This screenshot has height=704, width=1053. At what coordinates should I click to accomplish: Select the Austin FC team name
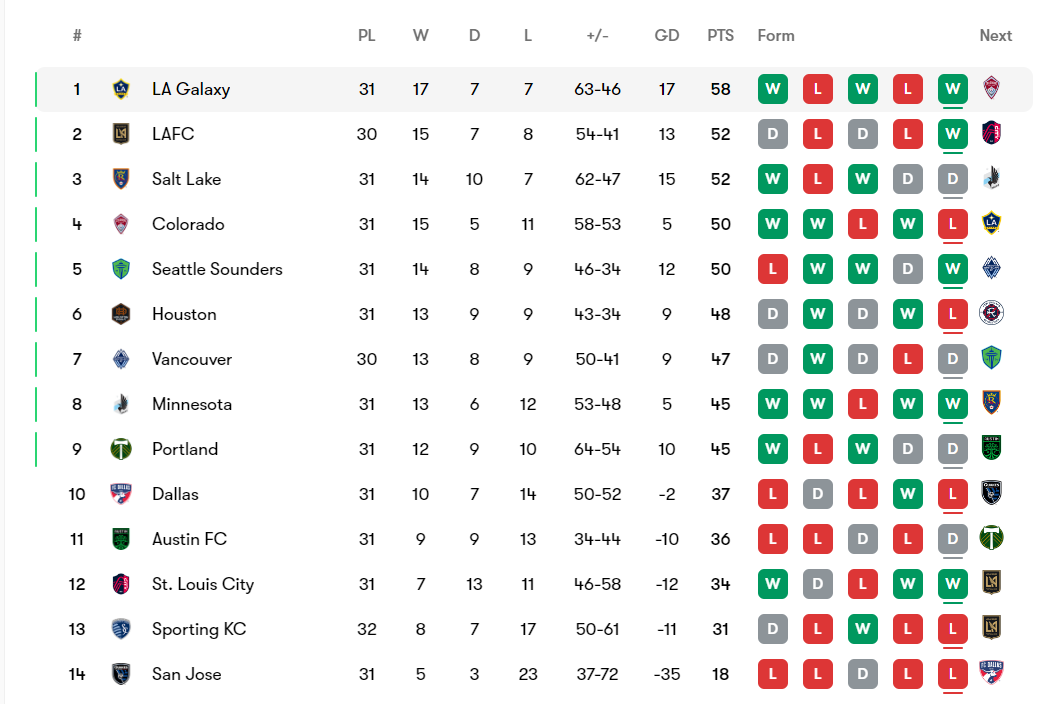pyautogui.click(x=189, y=539)
